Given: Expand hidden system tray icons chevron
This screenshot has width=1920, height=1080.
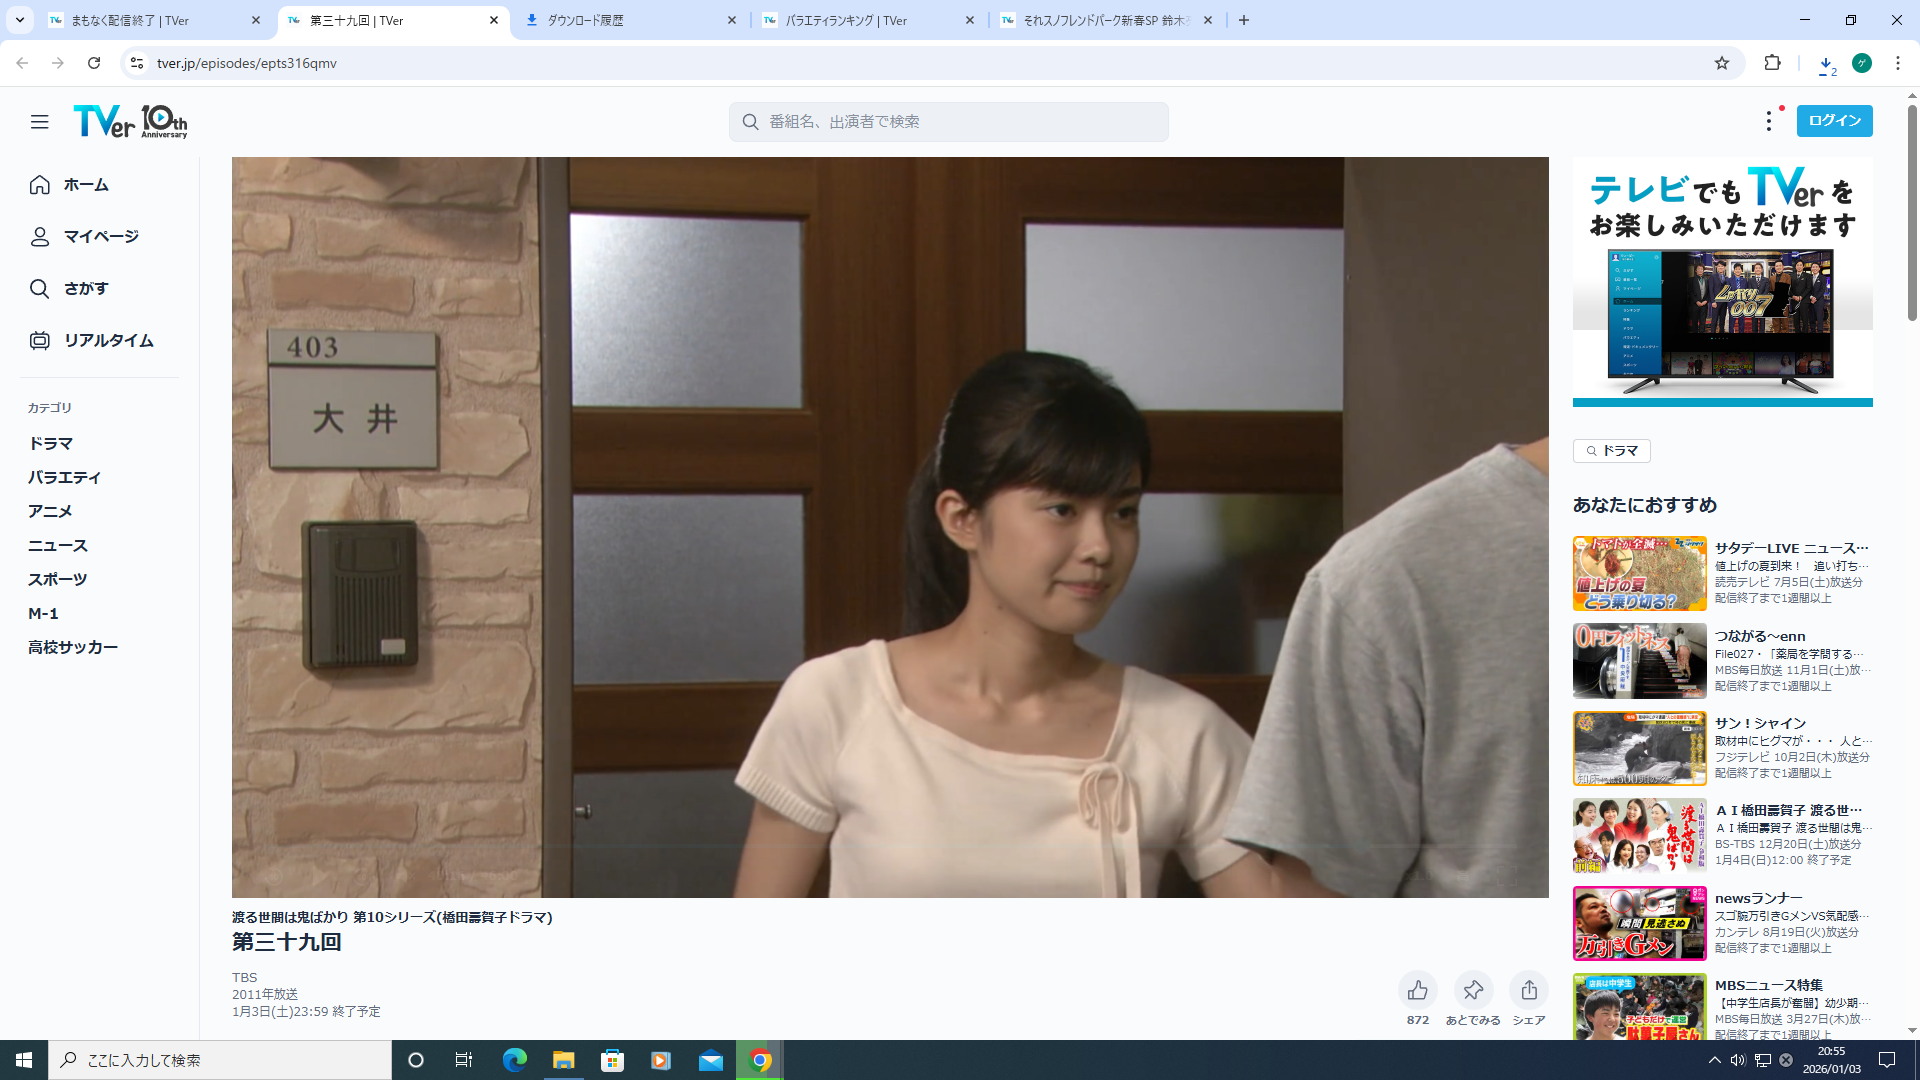Looking at the screenshot, I should [1714, 1060].
